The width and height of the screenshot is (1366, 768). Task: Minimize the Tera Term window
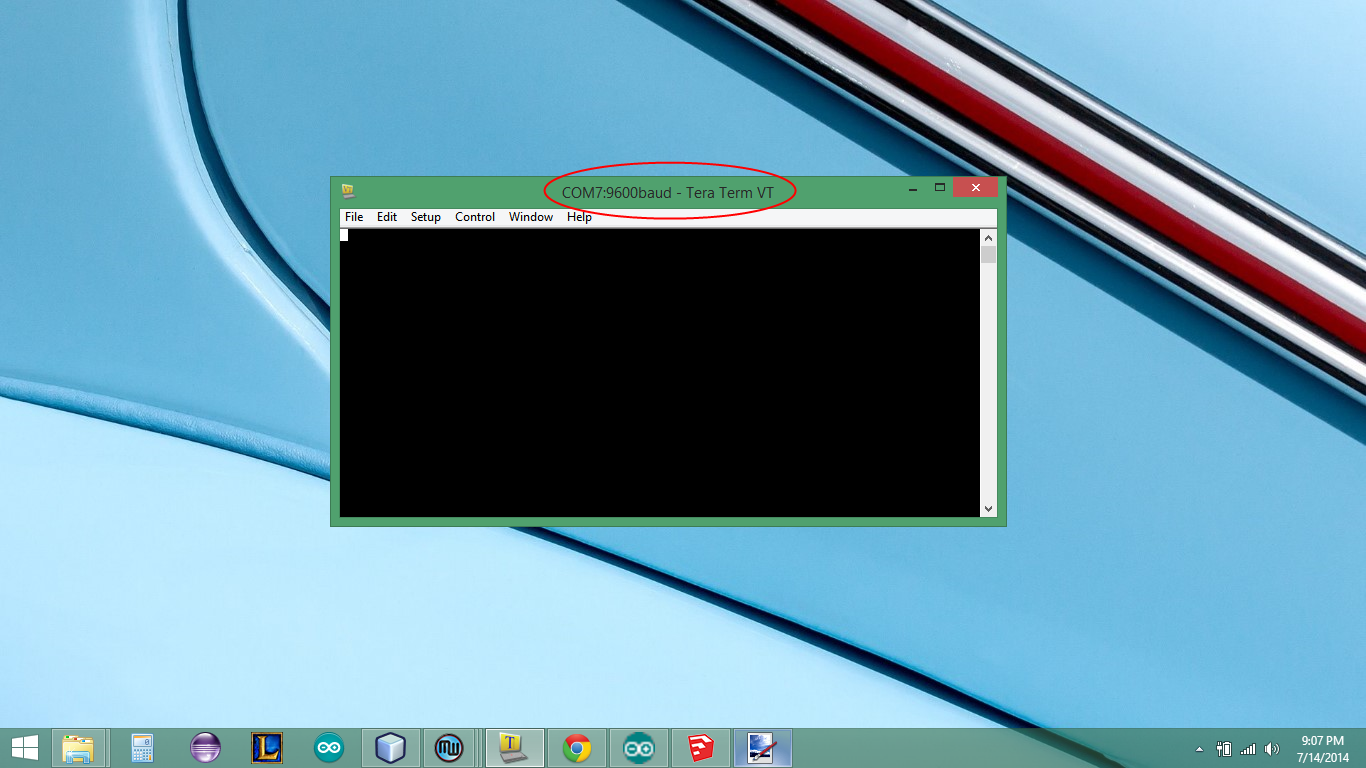[x=913, y=188]
